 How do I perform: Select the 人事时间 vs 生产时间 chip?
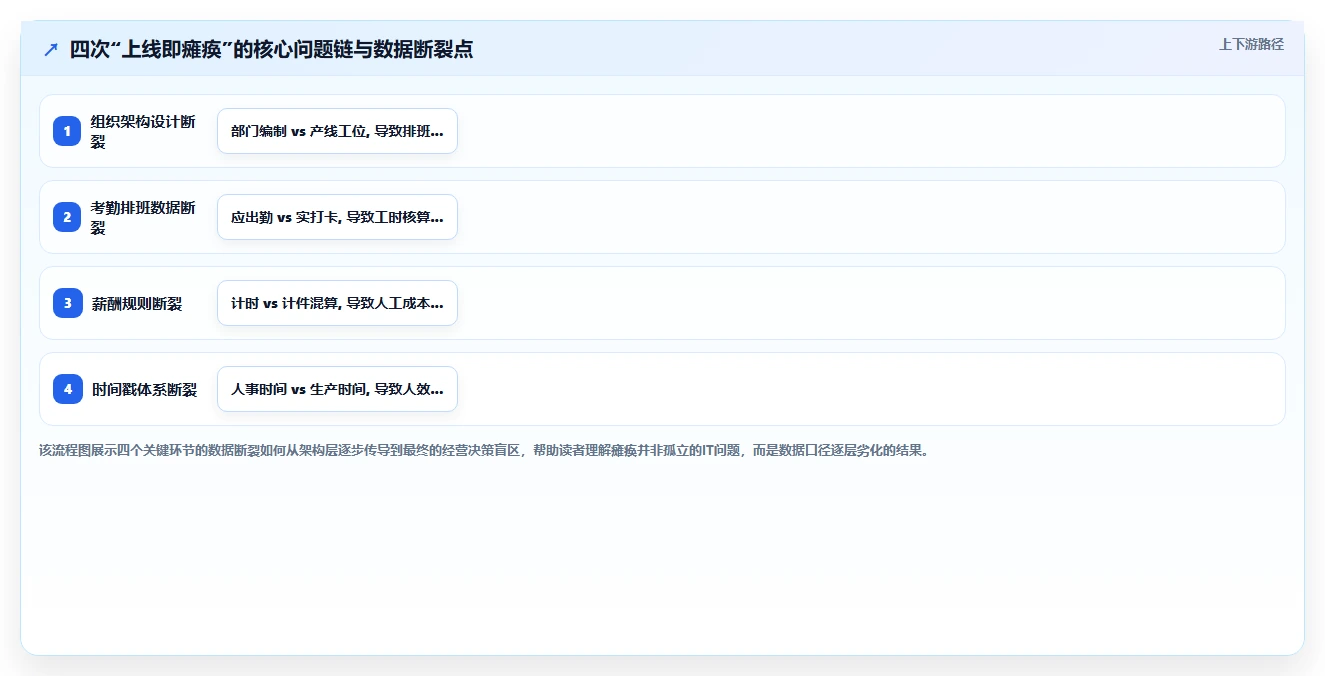click(337, 389)
